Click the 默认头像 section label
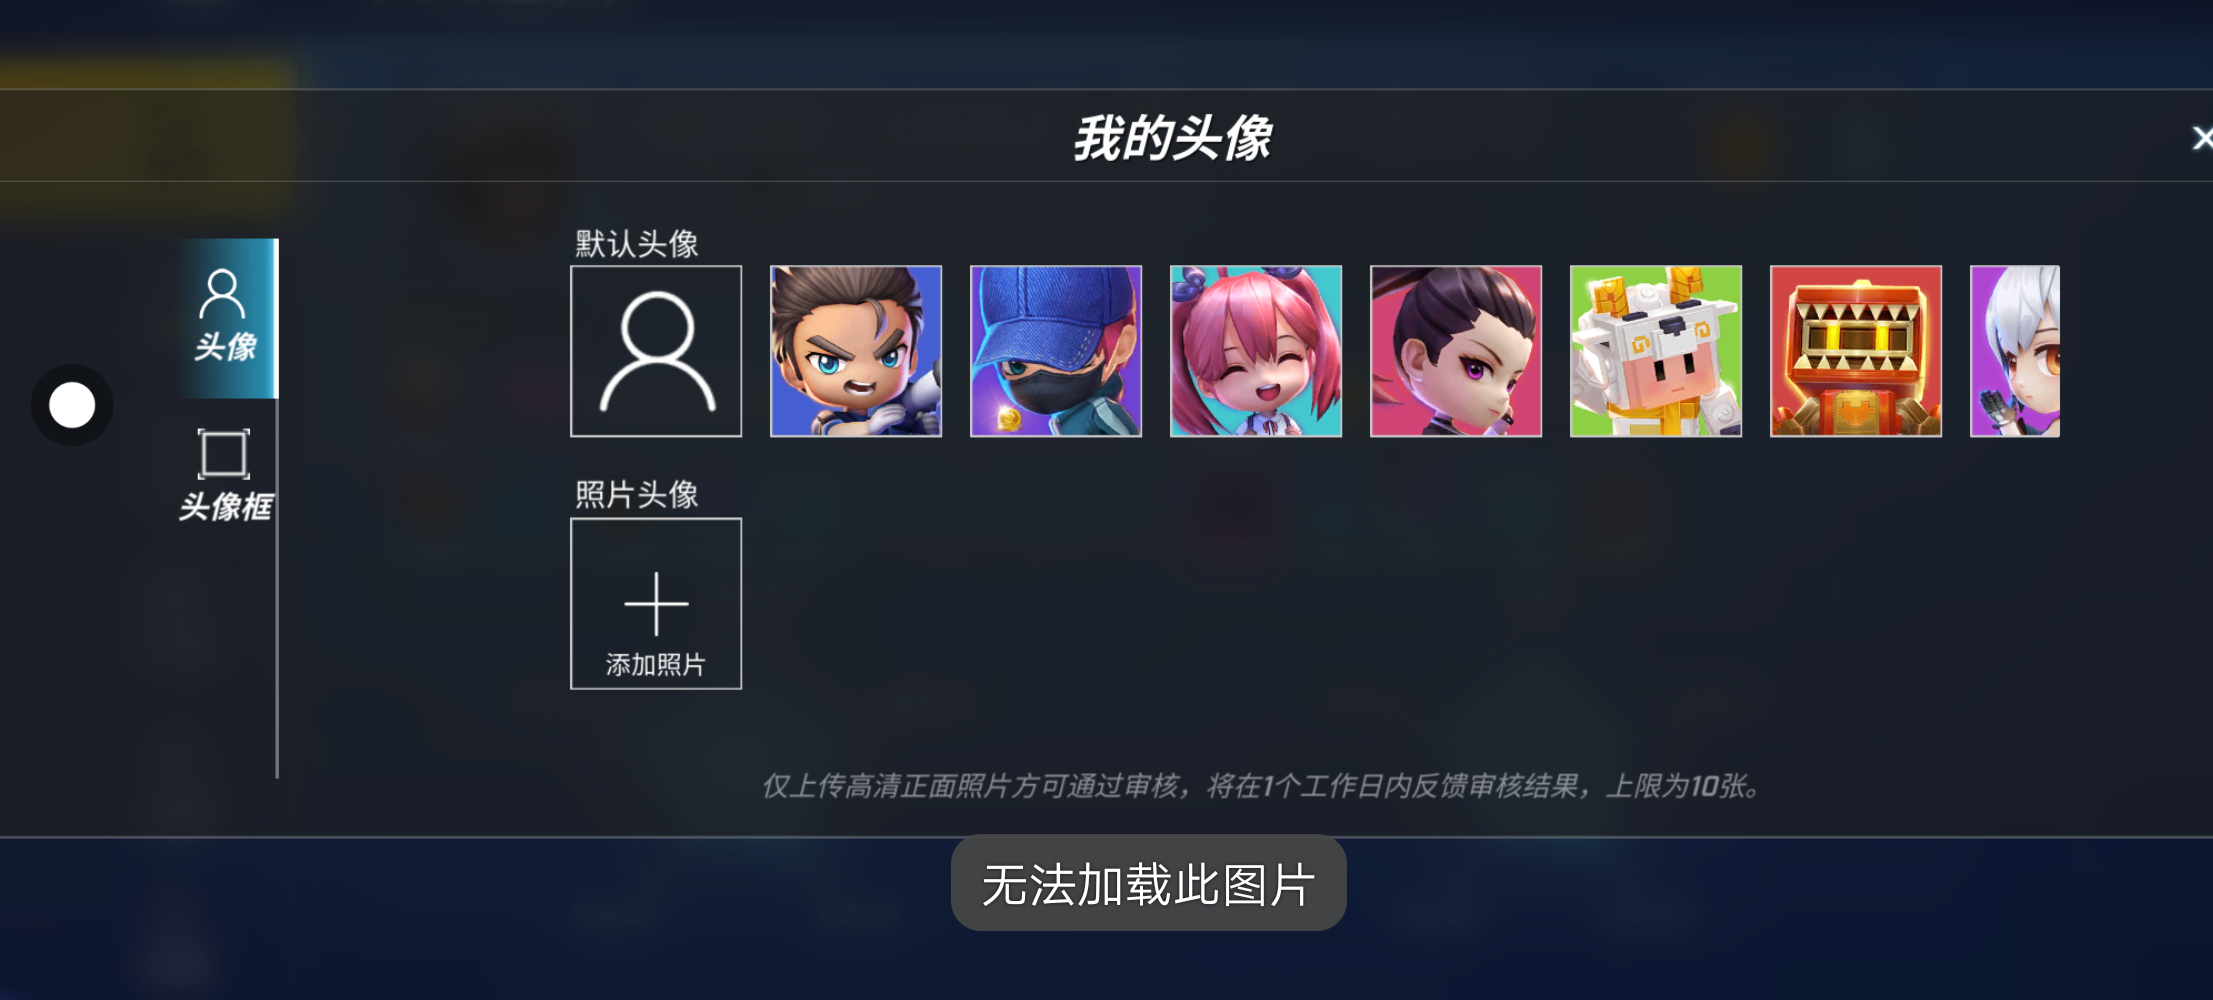 click(x=636, y=244)
